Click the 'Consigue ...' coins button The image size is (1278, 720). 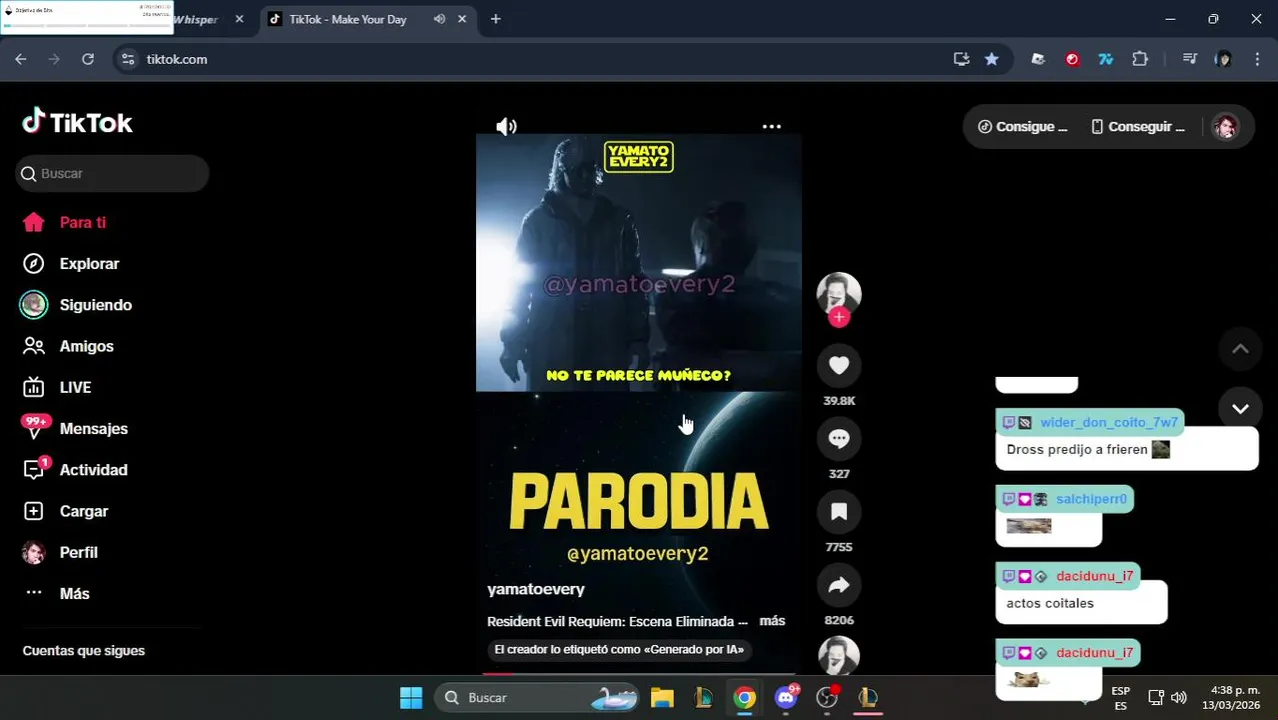1022,127
